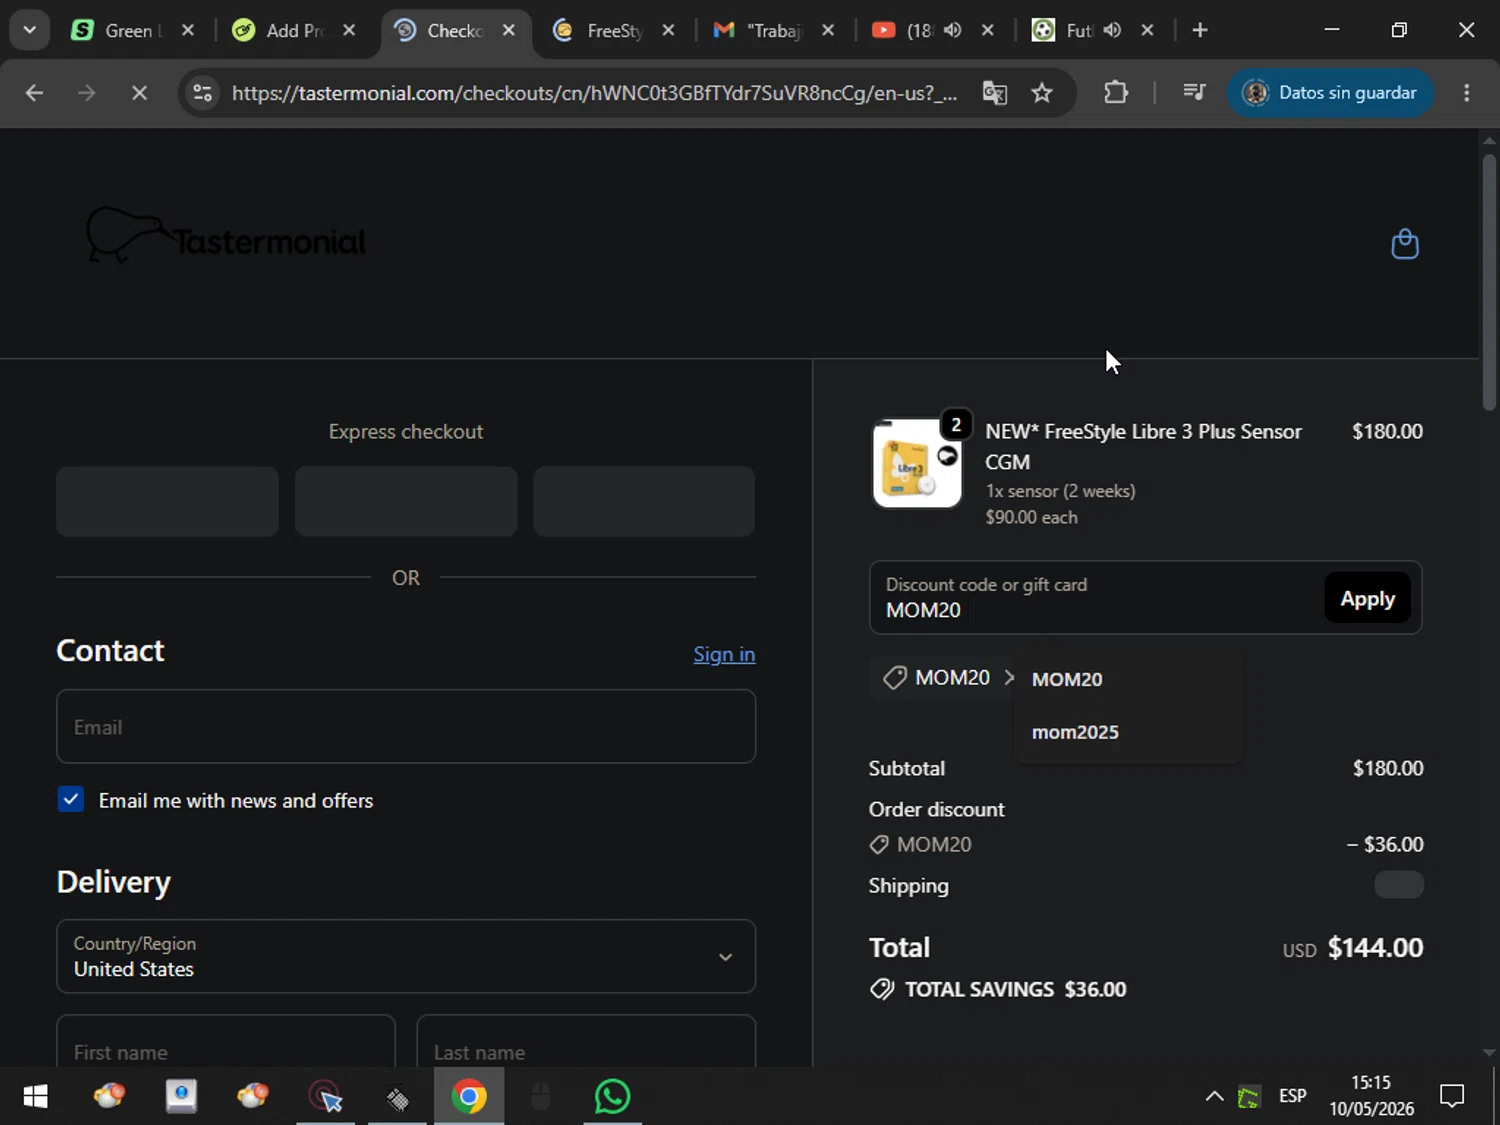Click the translate page icon
This screenshot has width=1500, height=1125.
[x=994, y=93]
